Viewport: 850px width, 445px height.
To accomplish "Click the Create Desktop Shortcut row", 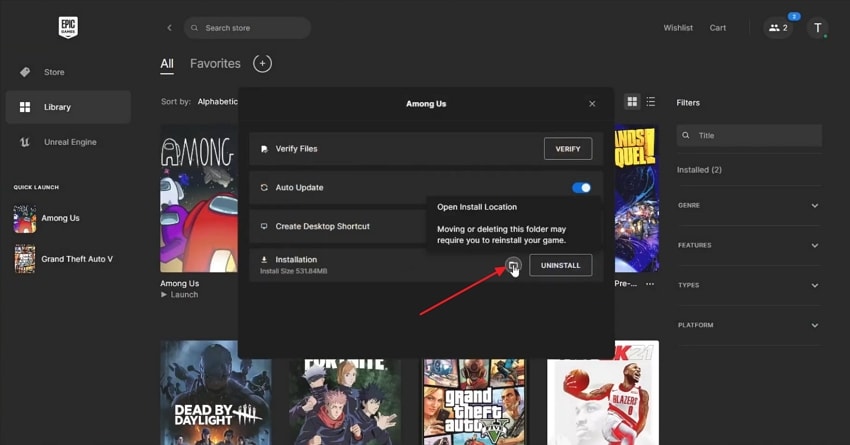I will (338, 226).
